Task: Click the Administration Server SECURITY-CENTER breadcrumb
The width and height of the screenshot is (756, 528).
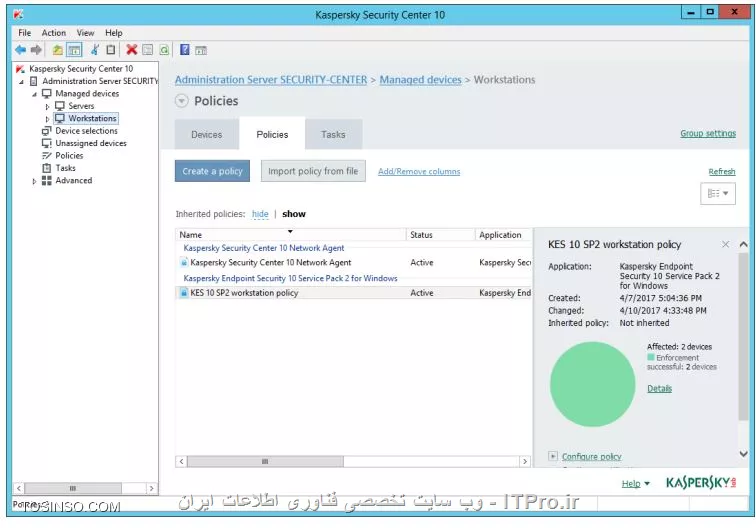Action: pyautogui.click(x=271, y=80)
